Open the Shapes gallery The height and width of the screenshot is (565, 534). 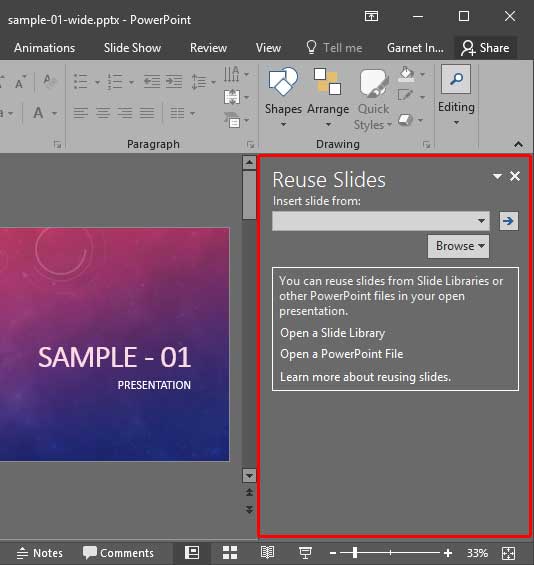(x=283, y=98)
